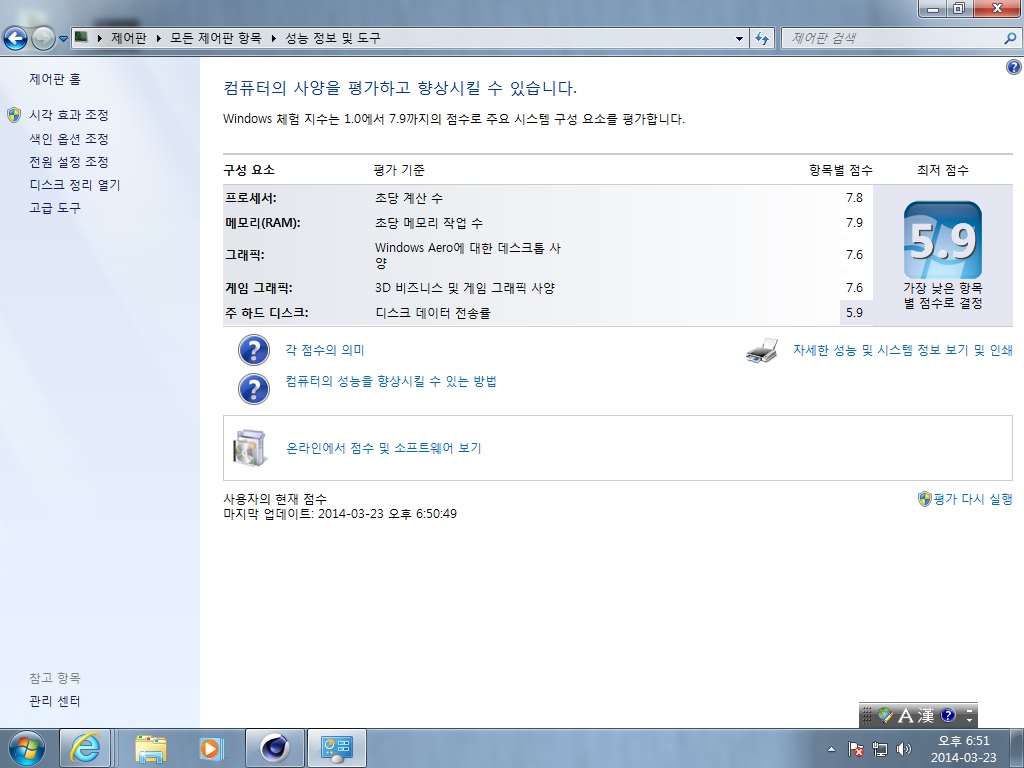The image size is (1024, 768).
Task: Open 고급 도구 link
Action: [55, 208]
